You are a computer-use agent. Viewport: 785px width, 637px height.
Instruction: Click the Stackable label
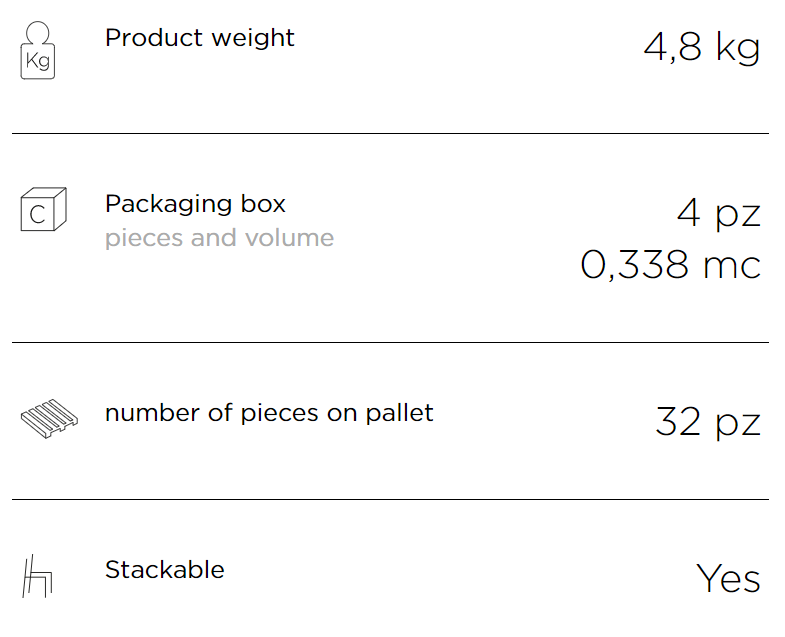pos(165,570)
